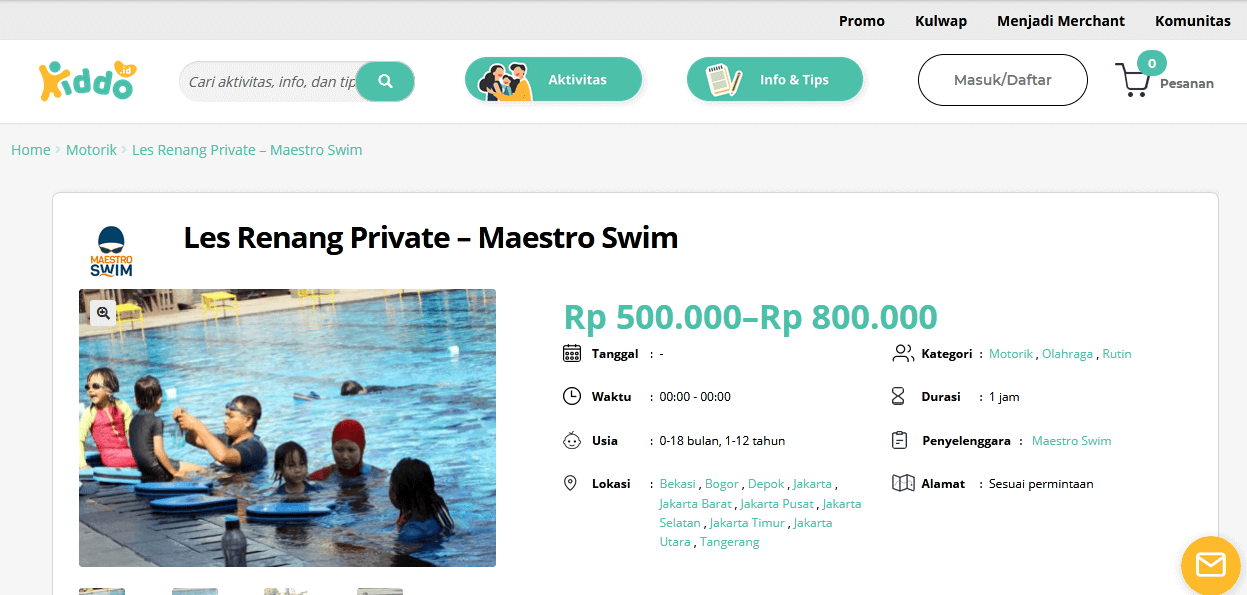
Task: Click the Kiddo.id logo
Action: tap(87, 81)
